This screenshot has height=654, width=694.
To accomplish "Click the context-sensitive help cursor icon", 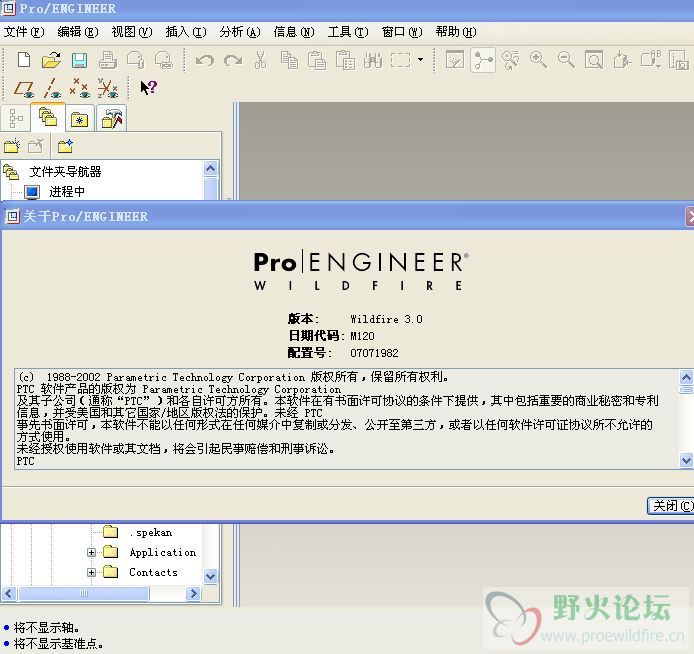I will pos(148,88).
